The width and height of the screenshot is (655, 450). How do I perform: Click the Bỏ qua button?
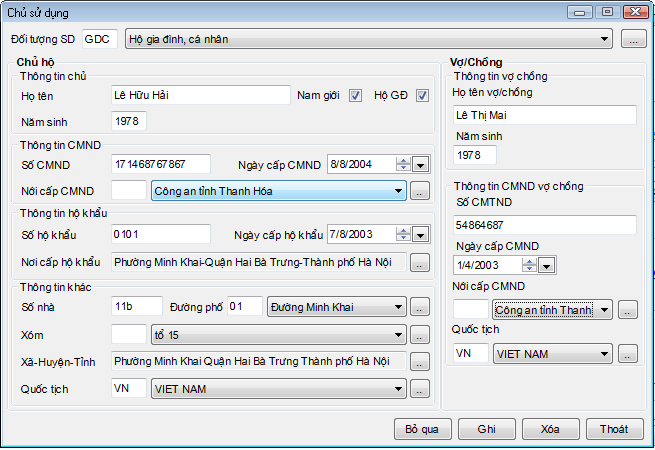[422, 428]
